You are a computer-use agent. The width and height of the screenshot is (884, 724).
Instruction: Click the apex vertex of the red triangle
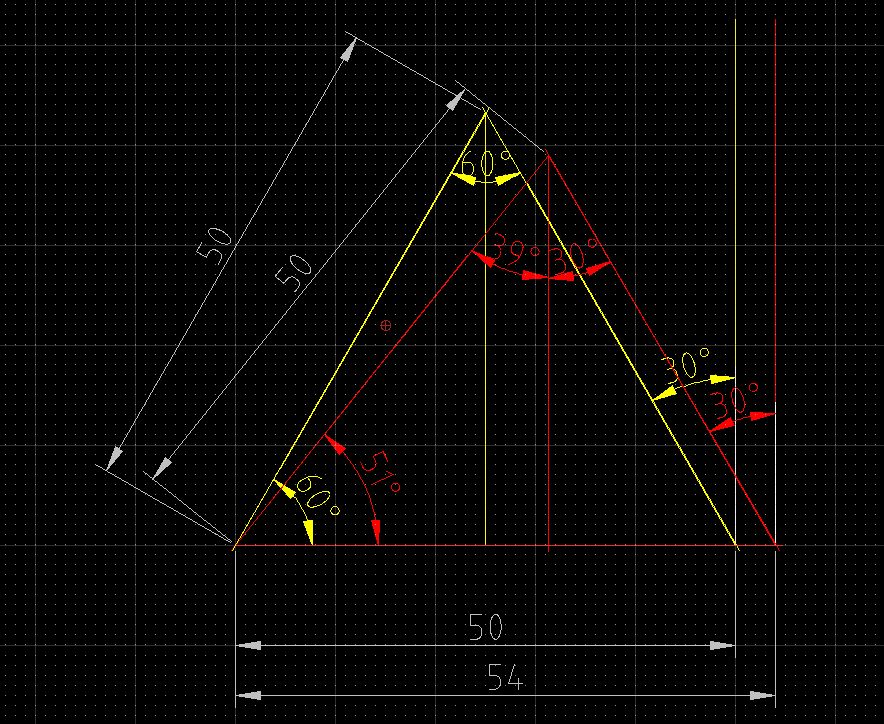[549, 156]
